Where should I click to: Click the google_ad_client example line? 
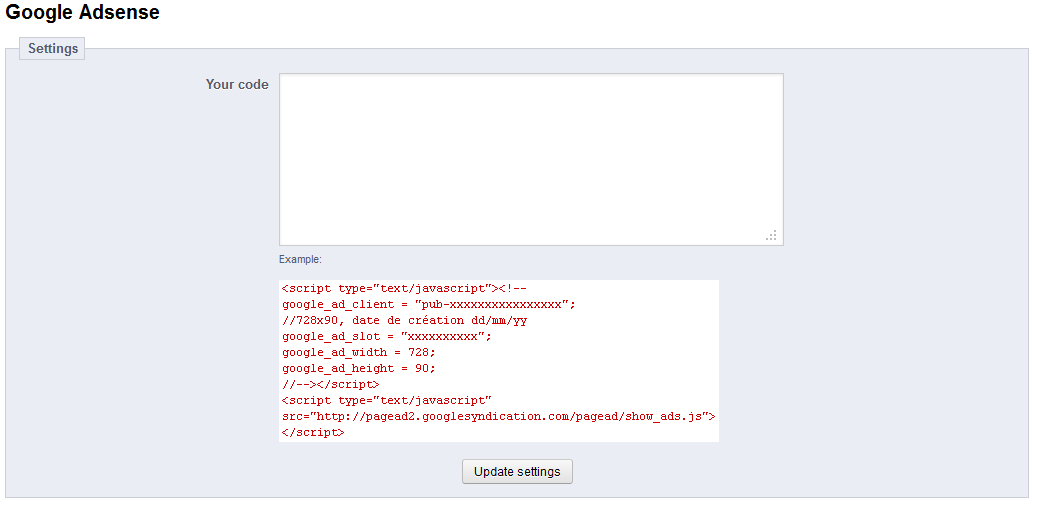coord(429,304)
